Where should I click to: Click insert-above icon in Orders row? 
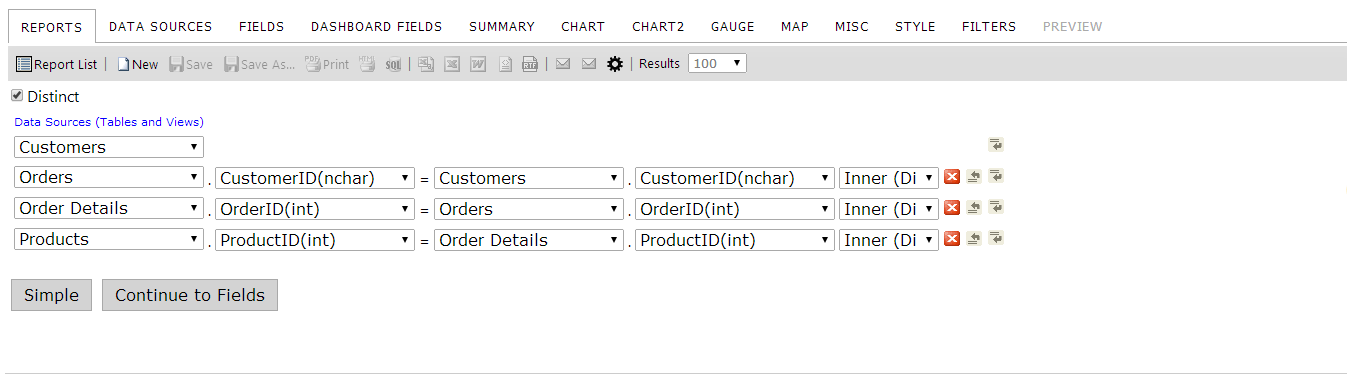pyautogui.click(x=974, y=177)
